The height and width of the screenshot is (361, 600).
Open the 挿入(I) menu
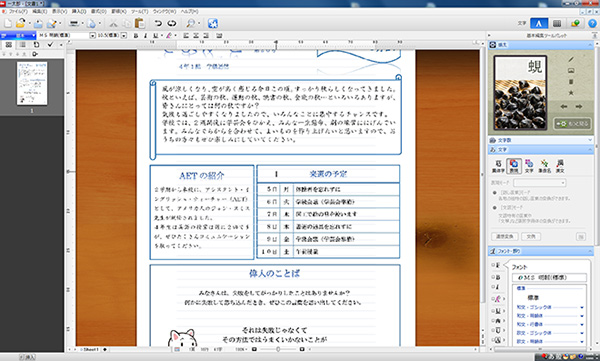click(x=79, y=11)
